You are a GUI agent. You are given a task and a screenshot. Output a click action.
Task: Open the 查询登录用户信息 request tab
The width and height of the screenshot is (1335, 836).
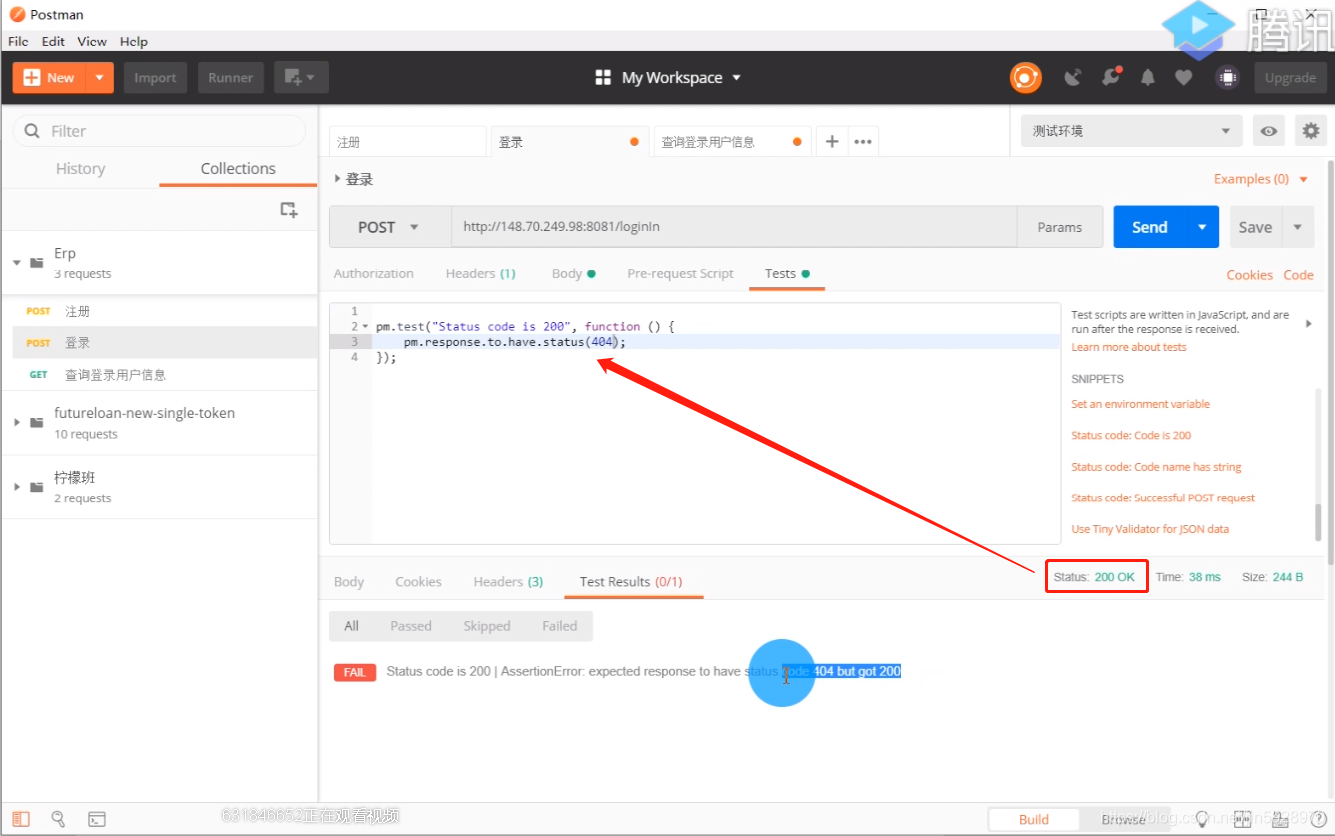[731, 142]
